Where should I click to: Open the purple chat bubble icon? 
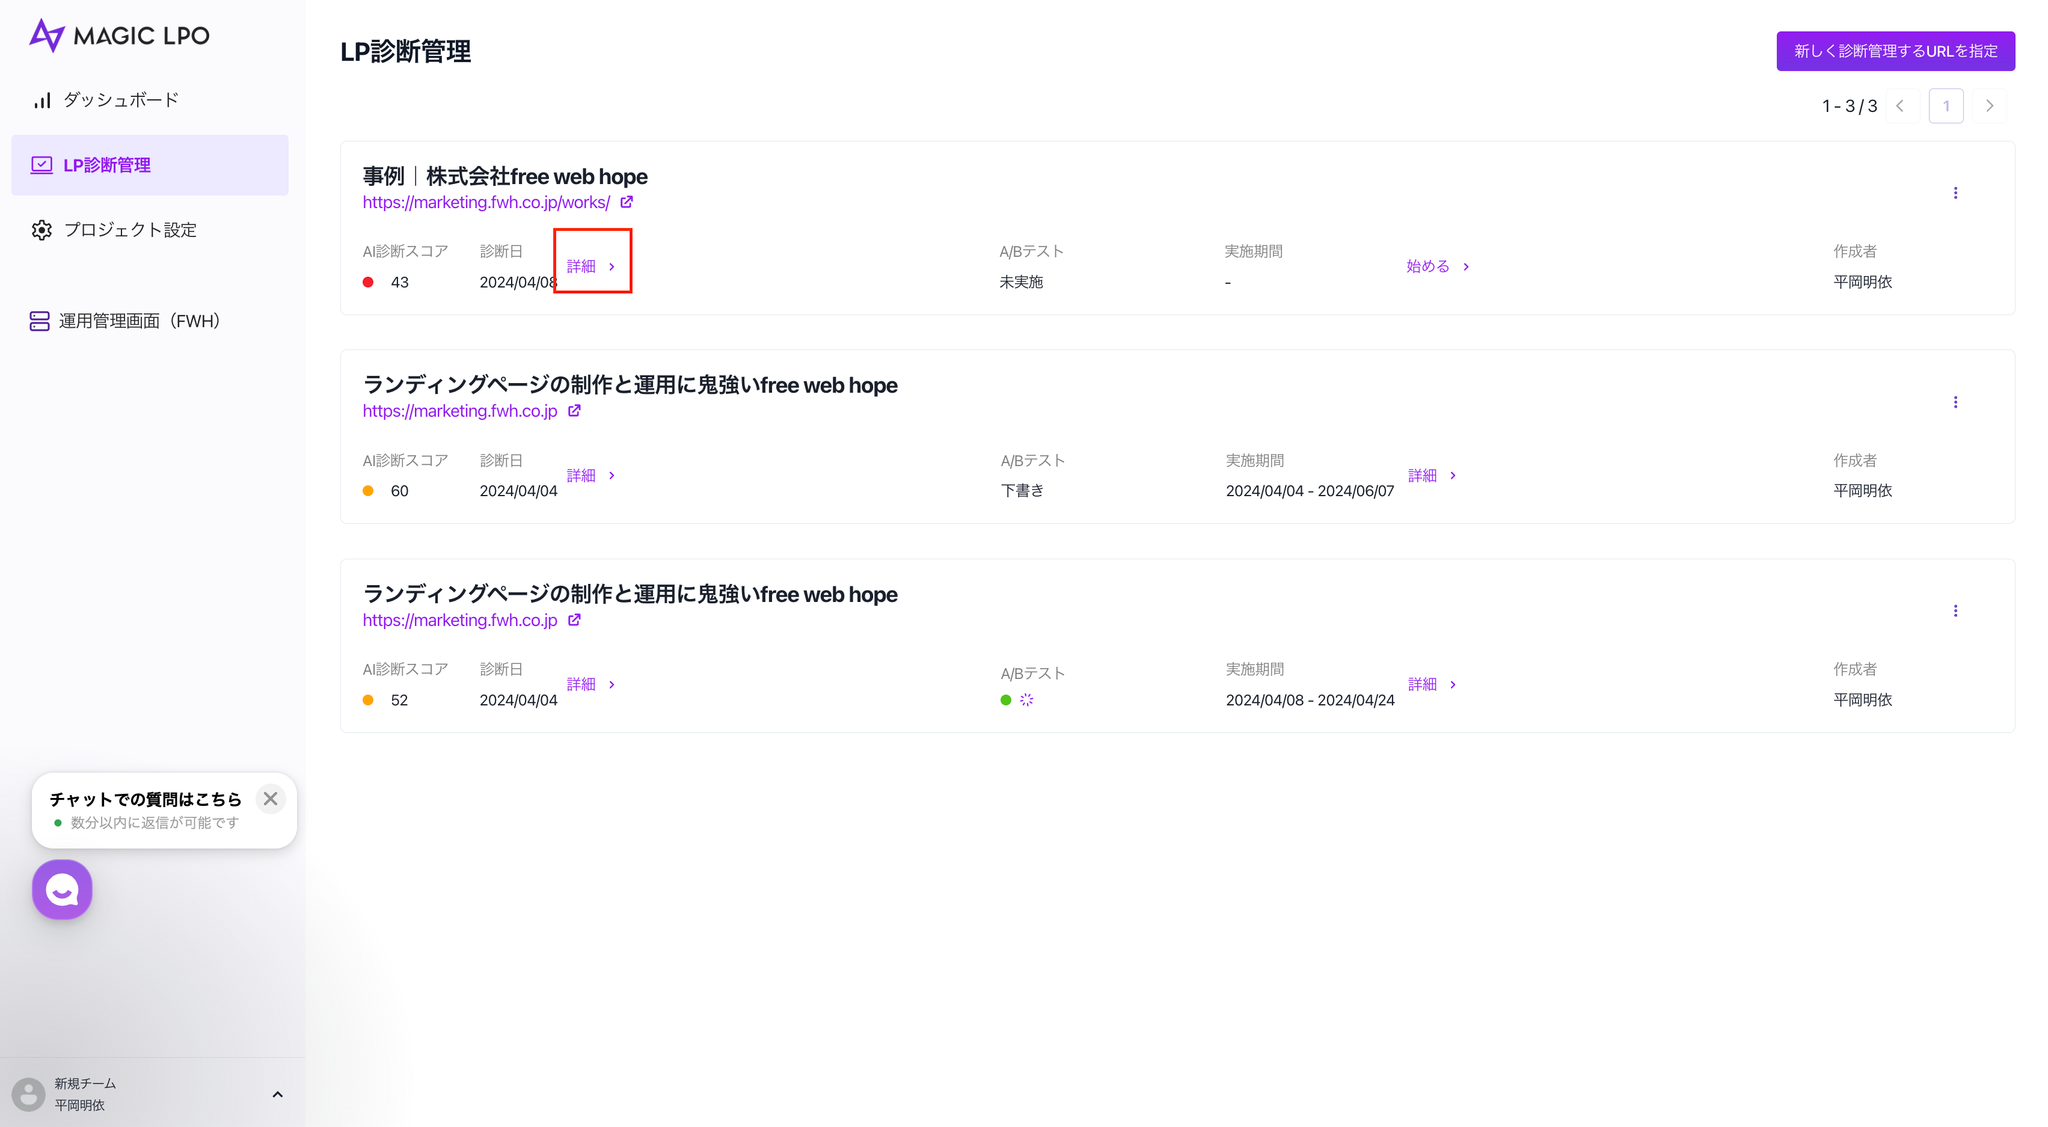(x=62, y=889)
